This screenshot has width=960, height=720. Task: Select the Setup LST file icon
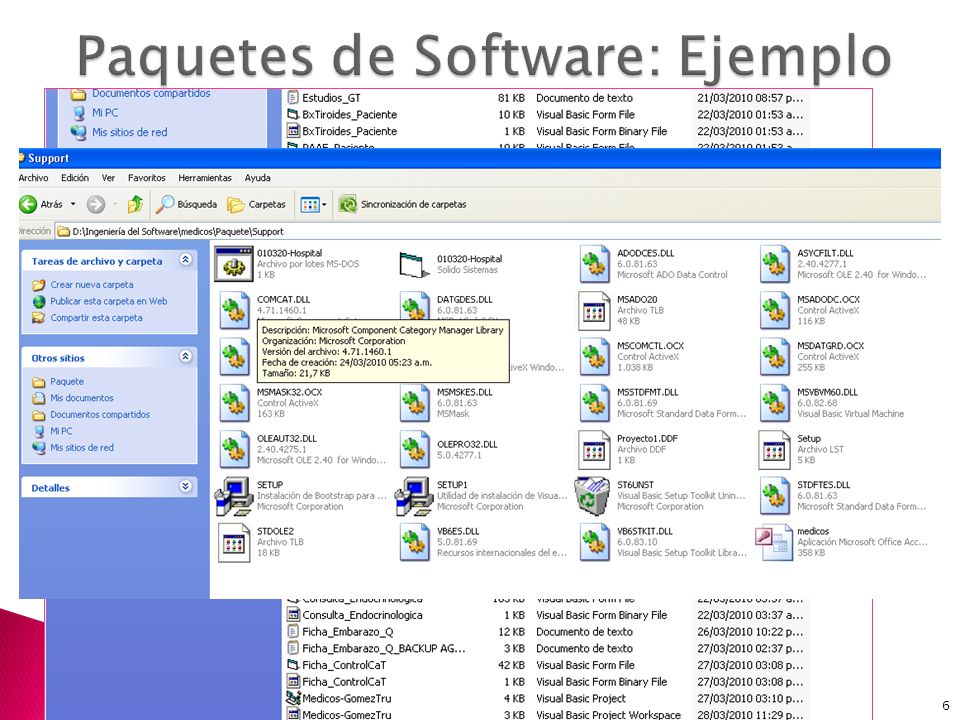point(774,449)
